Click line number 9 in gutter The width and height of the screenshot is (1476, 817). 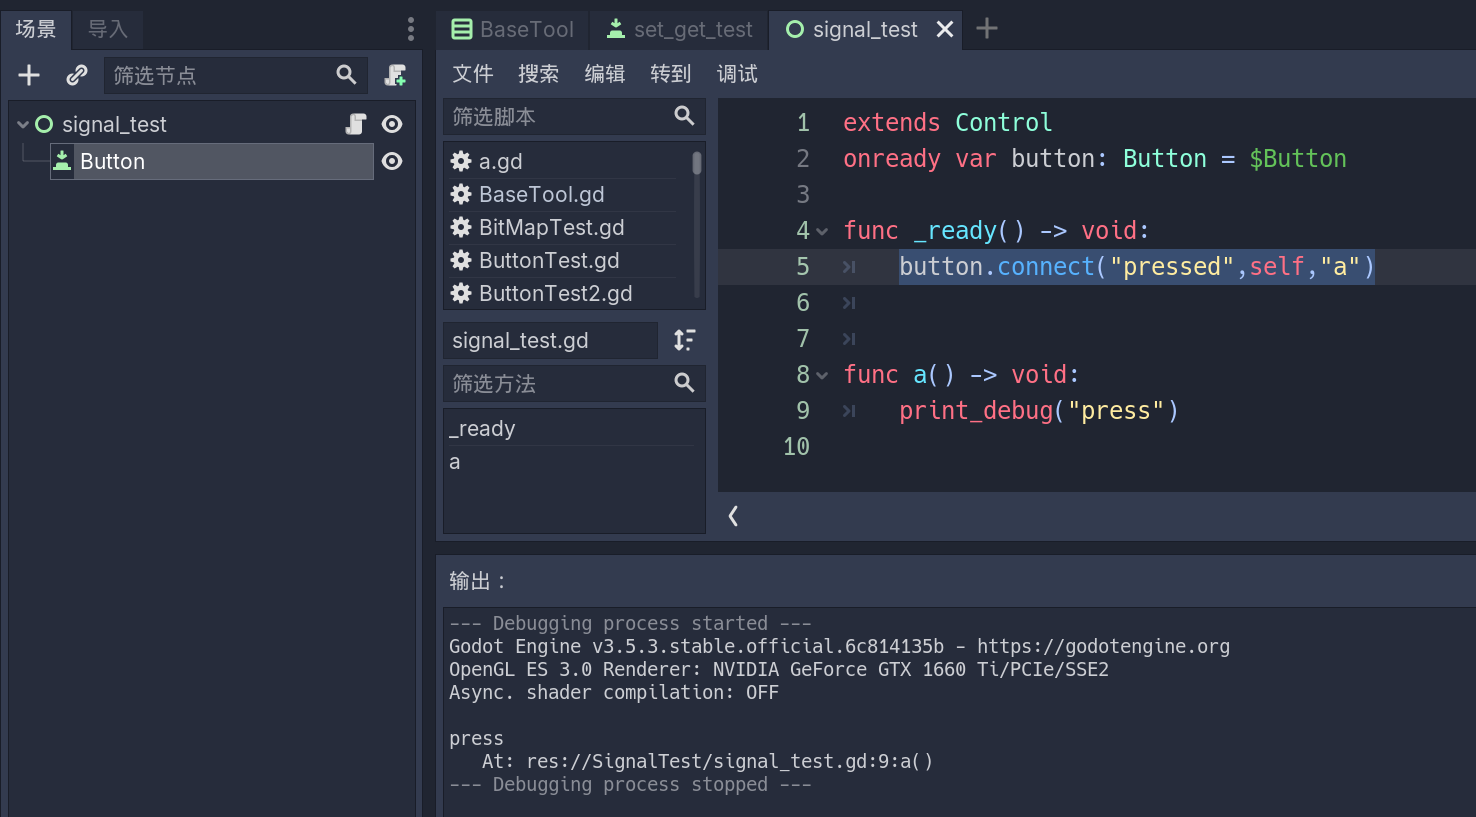803,411
